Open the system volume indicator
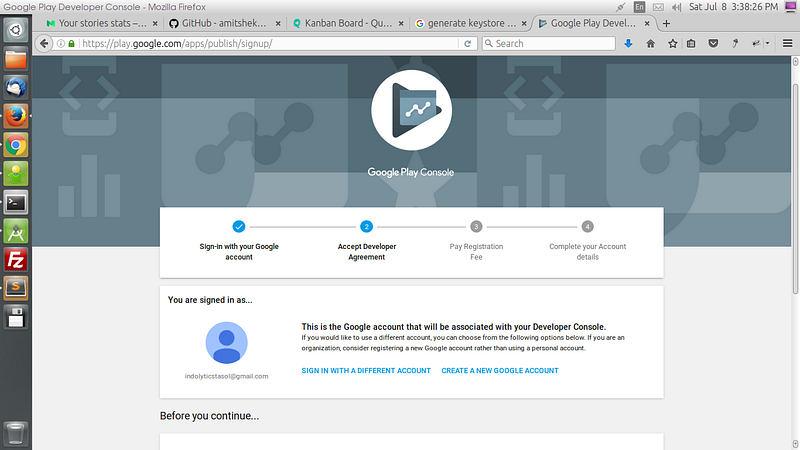This screenshot has width=800, height=450. click(x=677, y=7)
